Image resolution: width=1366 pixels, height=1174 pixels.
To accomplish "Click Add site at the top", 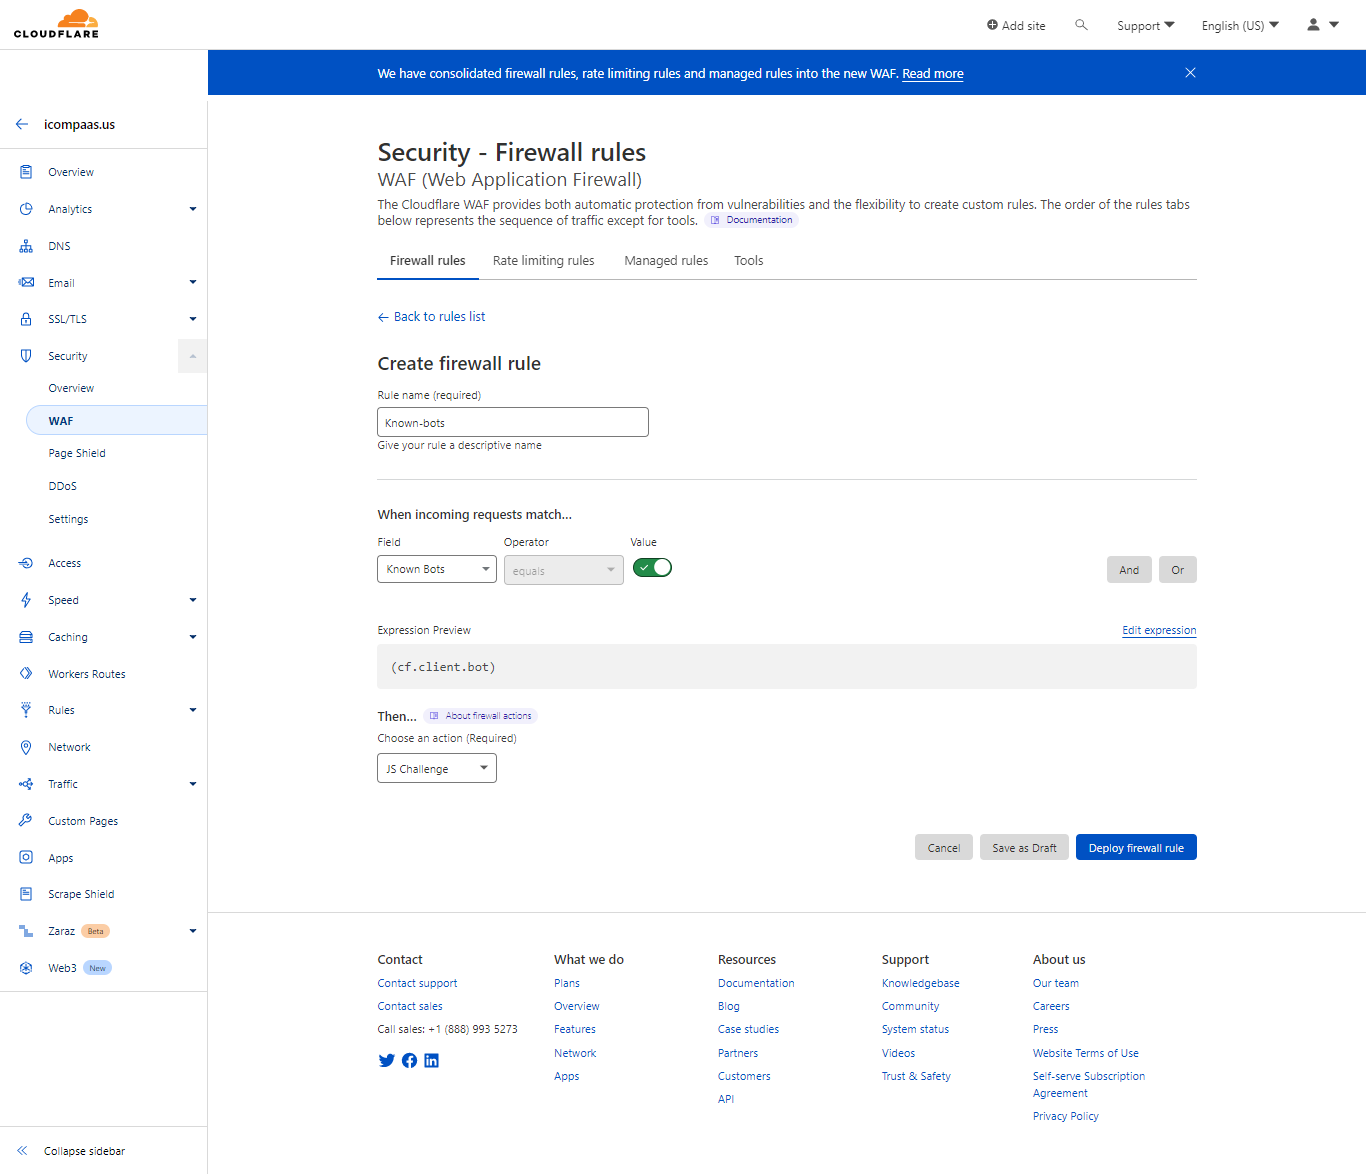I will tap(1016, 25).
